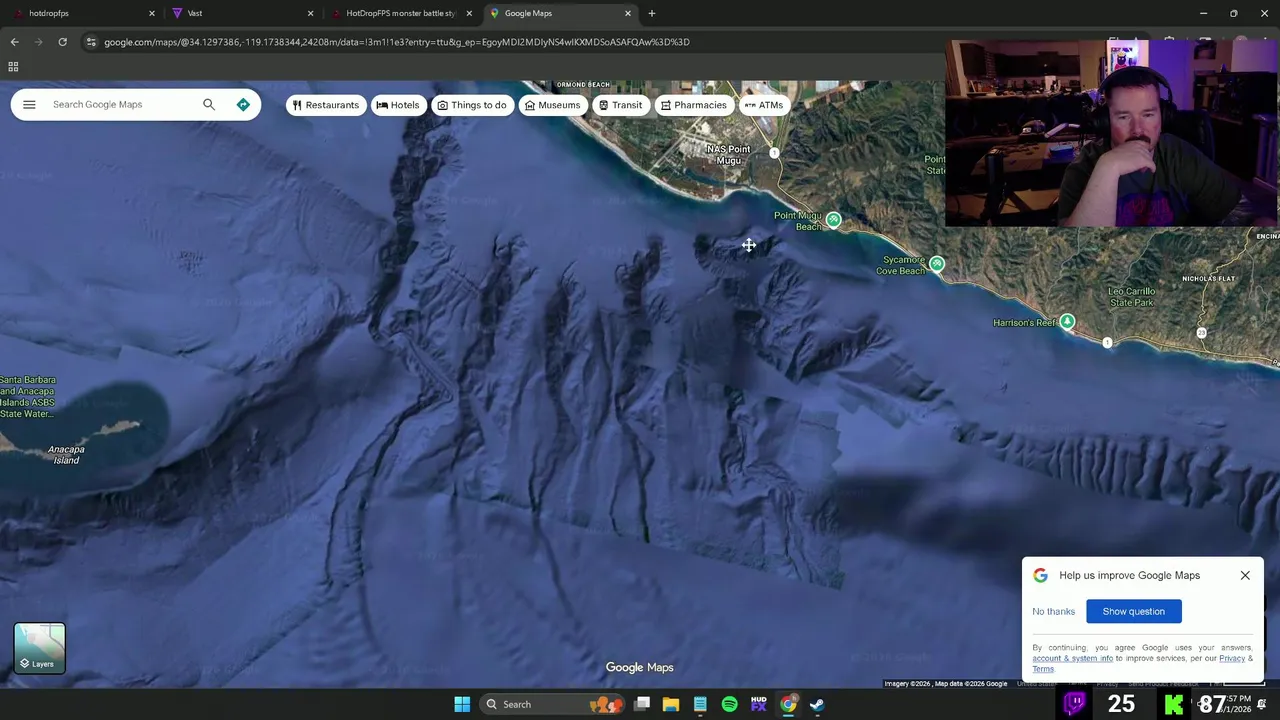
Task: Click the Highway 1 shield near NAS Point Mugu
Action: (x=774, y=153)
